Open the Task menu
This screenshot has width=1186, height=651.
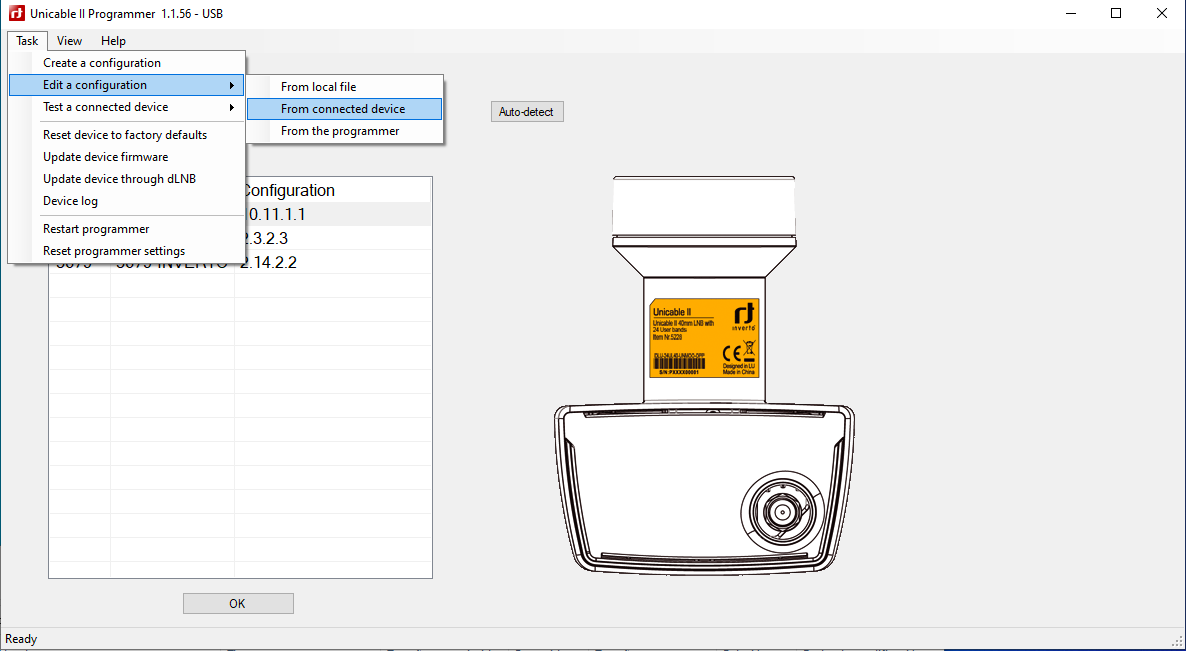click(27, 41)
